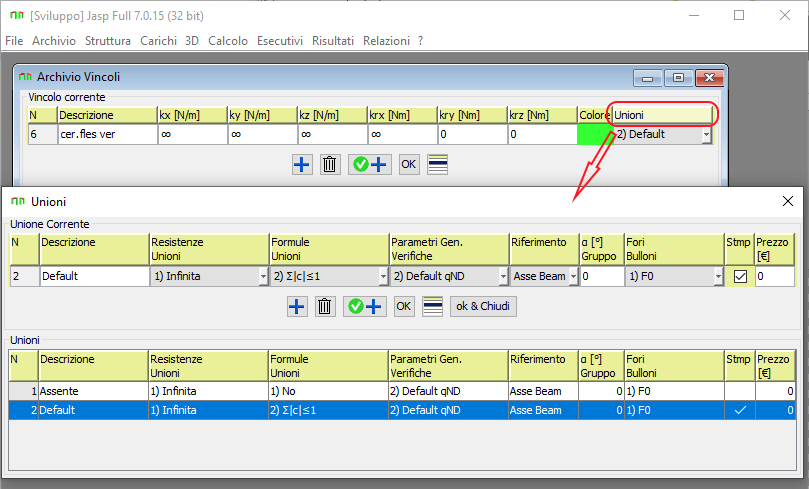Minimize the Archivio Vincoli window

pos(648,78)
